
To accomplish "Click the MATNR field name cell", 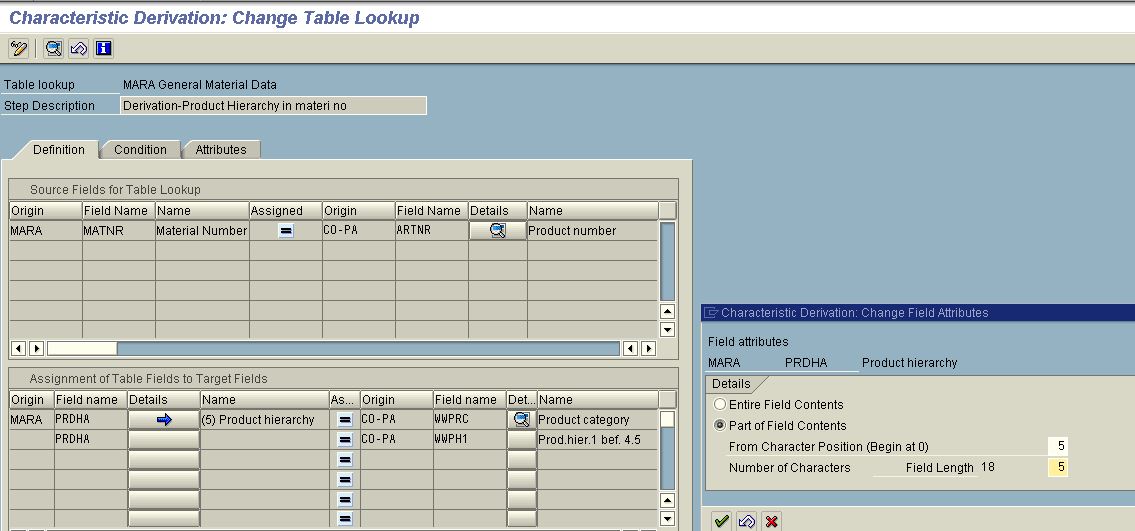I will [x=119, y=231].
